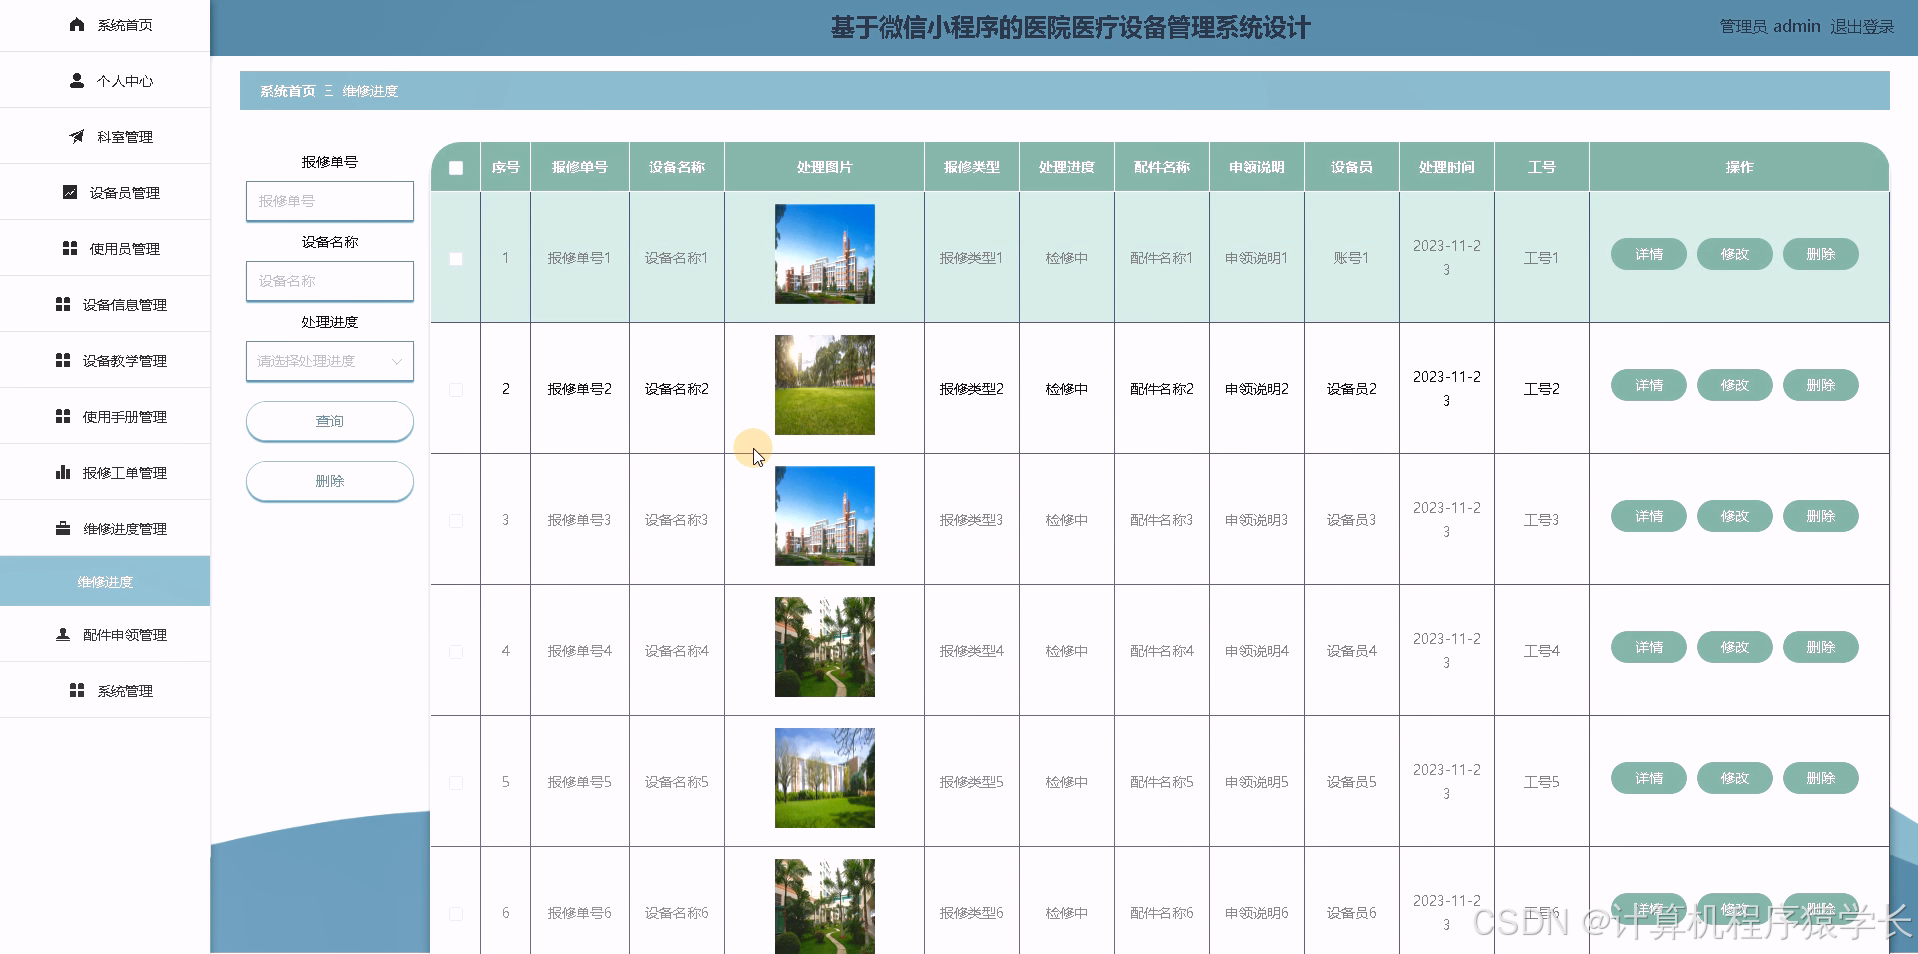Click the bar chart icon for 报修工单管理

pyautogui.click(x=63, y=472)
